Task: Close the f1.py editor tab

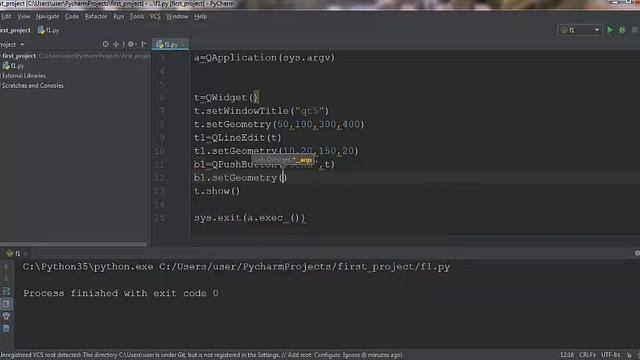Action: coord(184,44)
